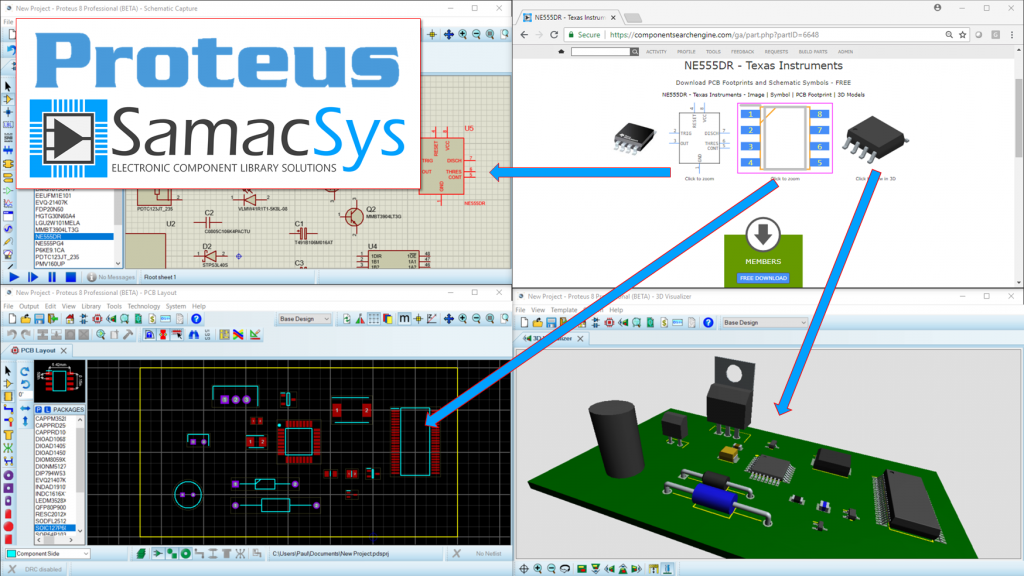The image size is (1024, 576).
Task: Click the green FREE DOWNLOAD button
Action: pyautogui.click(x=765, y=276)
